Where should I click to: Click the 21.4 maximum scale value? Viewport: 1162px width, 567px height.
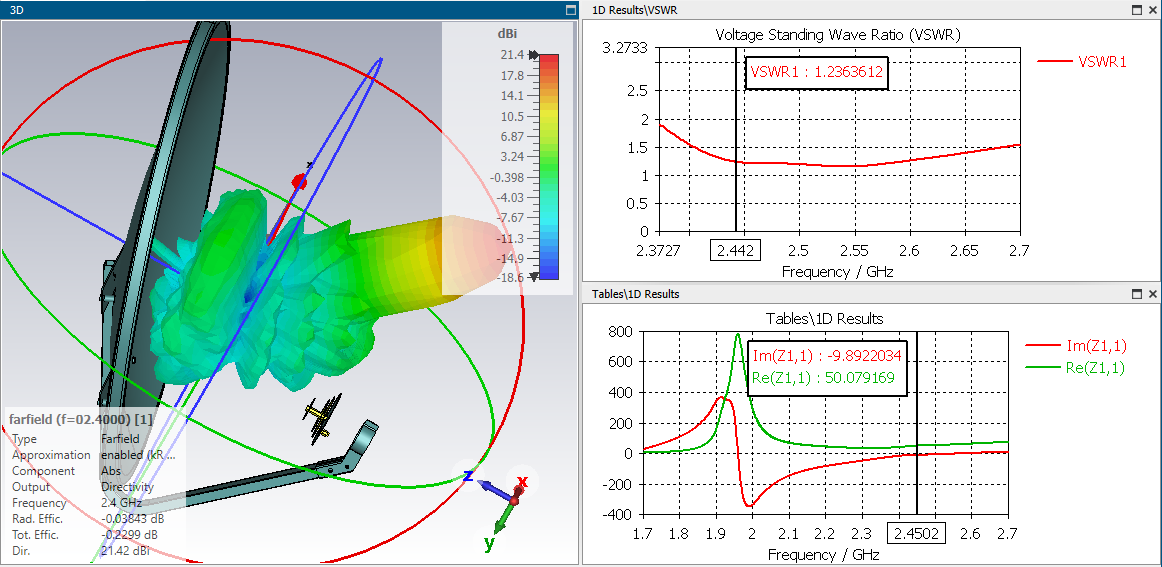(x=511, y=55)
